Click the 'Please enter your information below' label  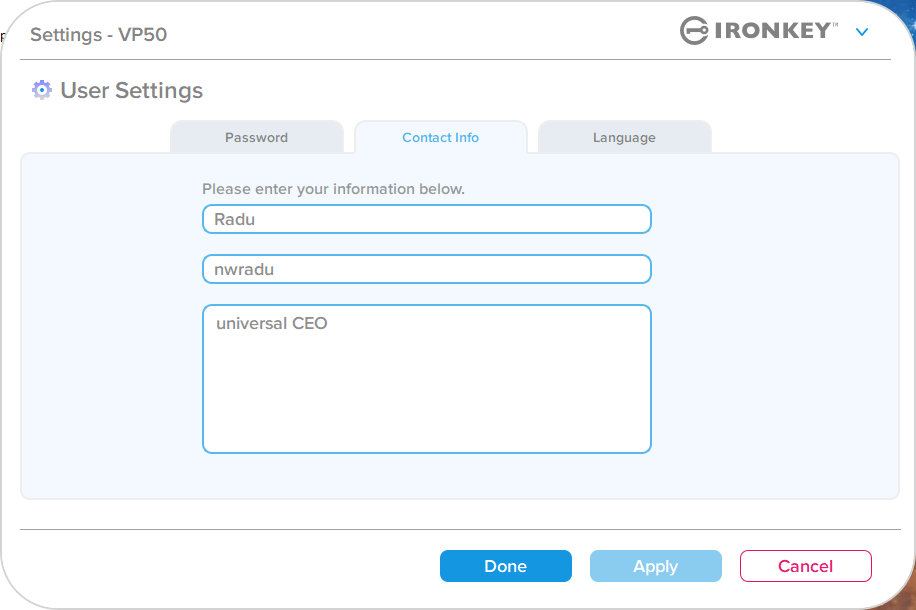333,189
